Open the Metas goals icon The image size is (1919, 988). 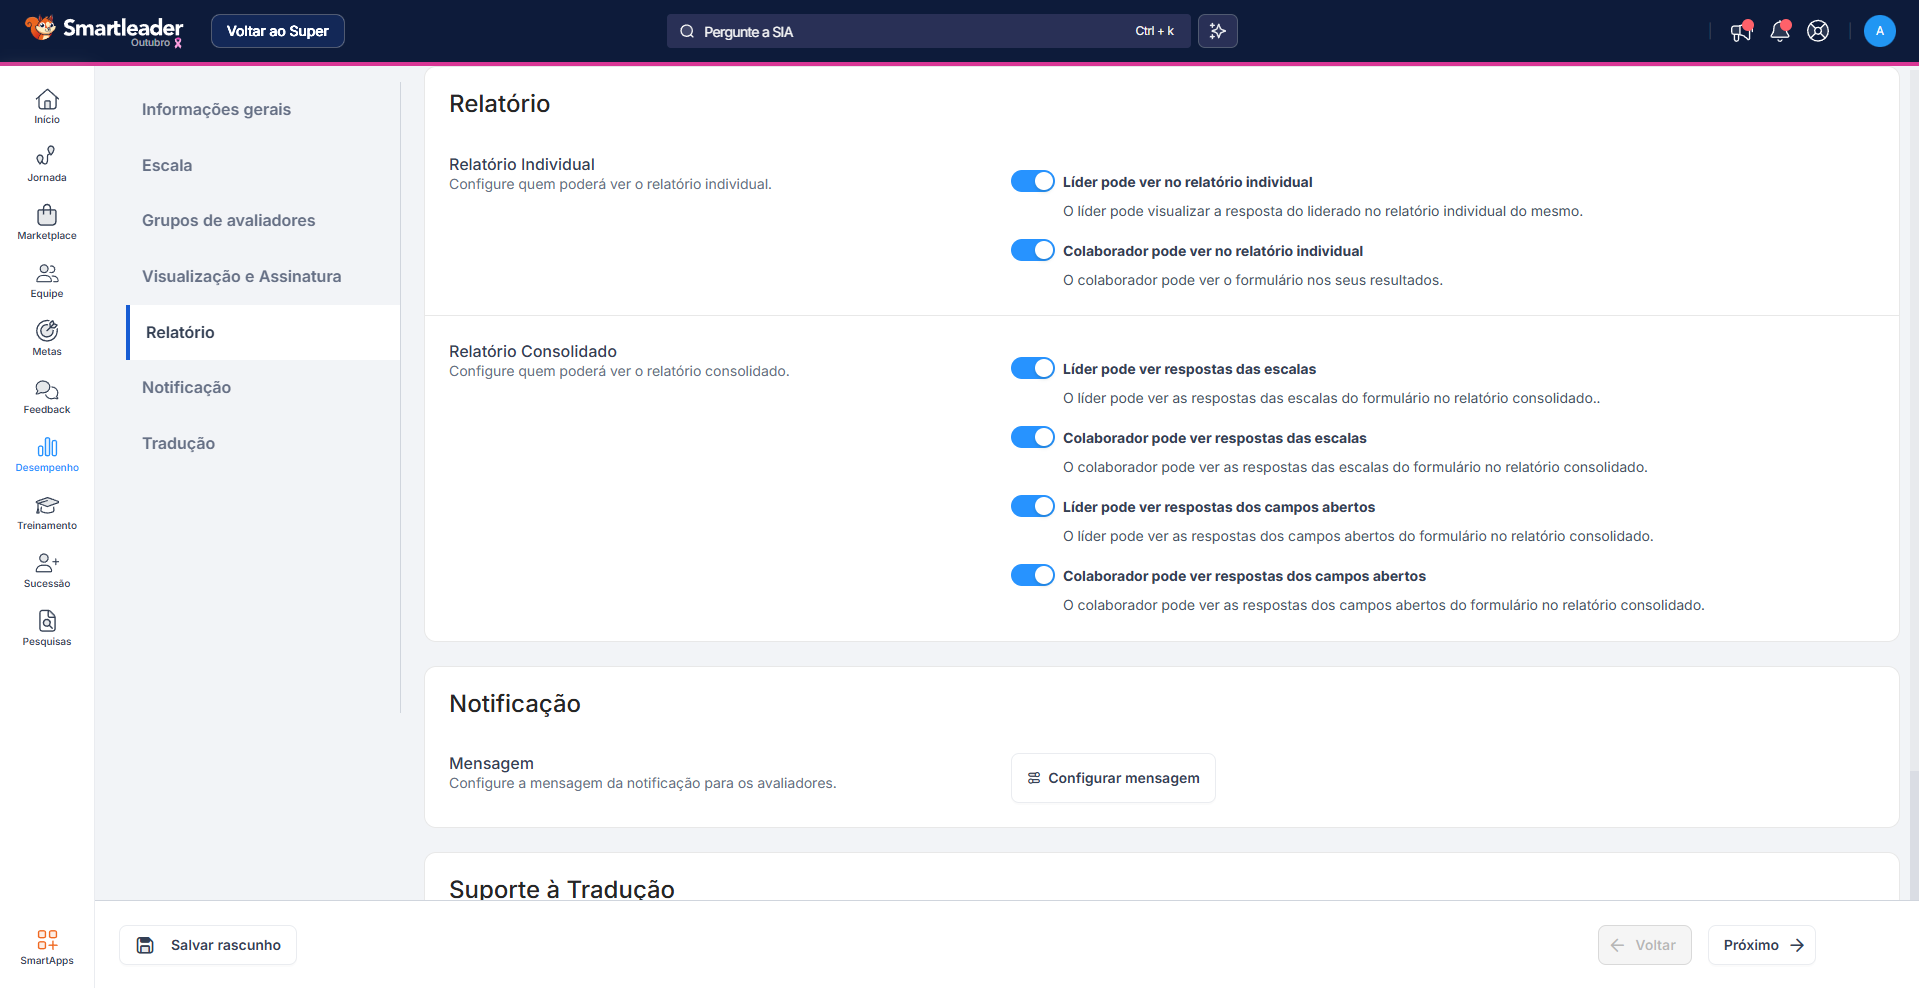click(x=47, y=338)
